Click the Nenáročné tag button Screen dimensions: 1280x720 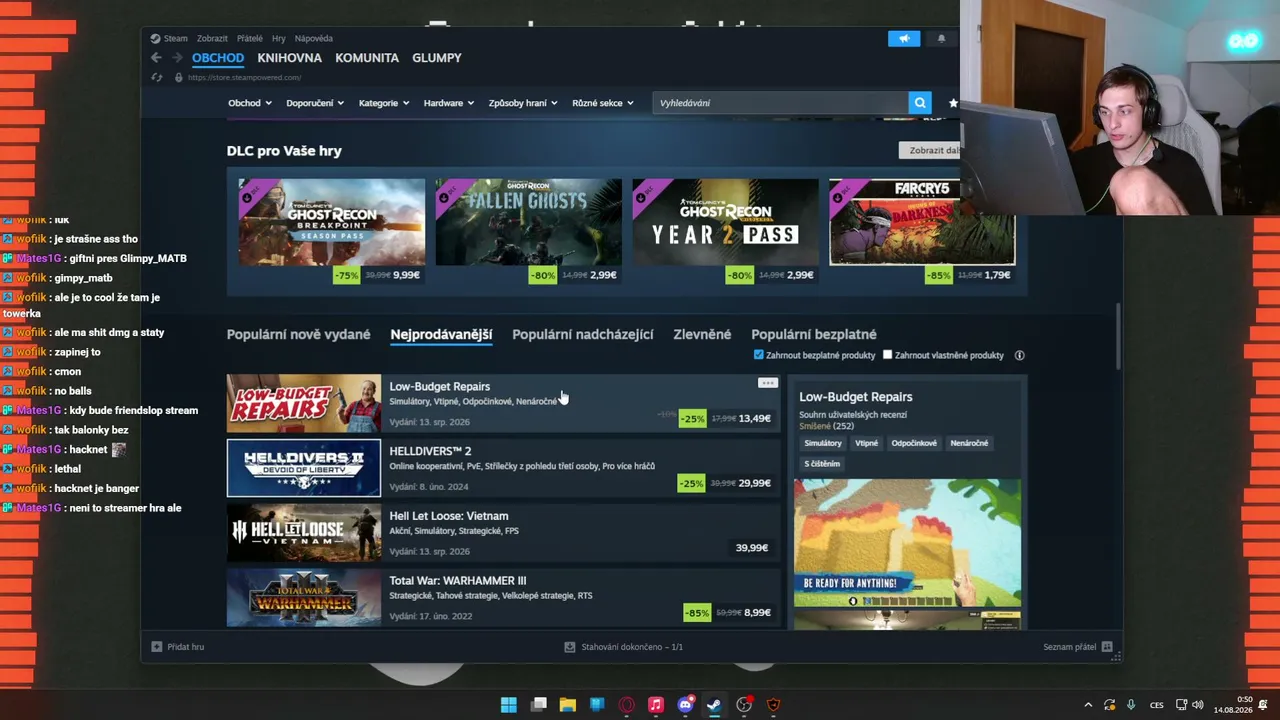(x=970, y=443)
